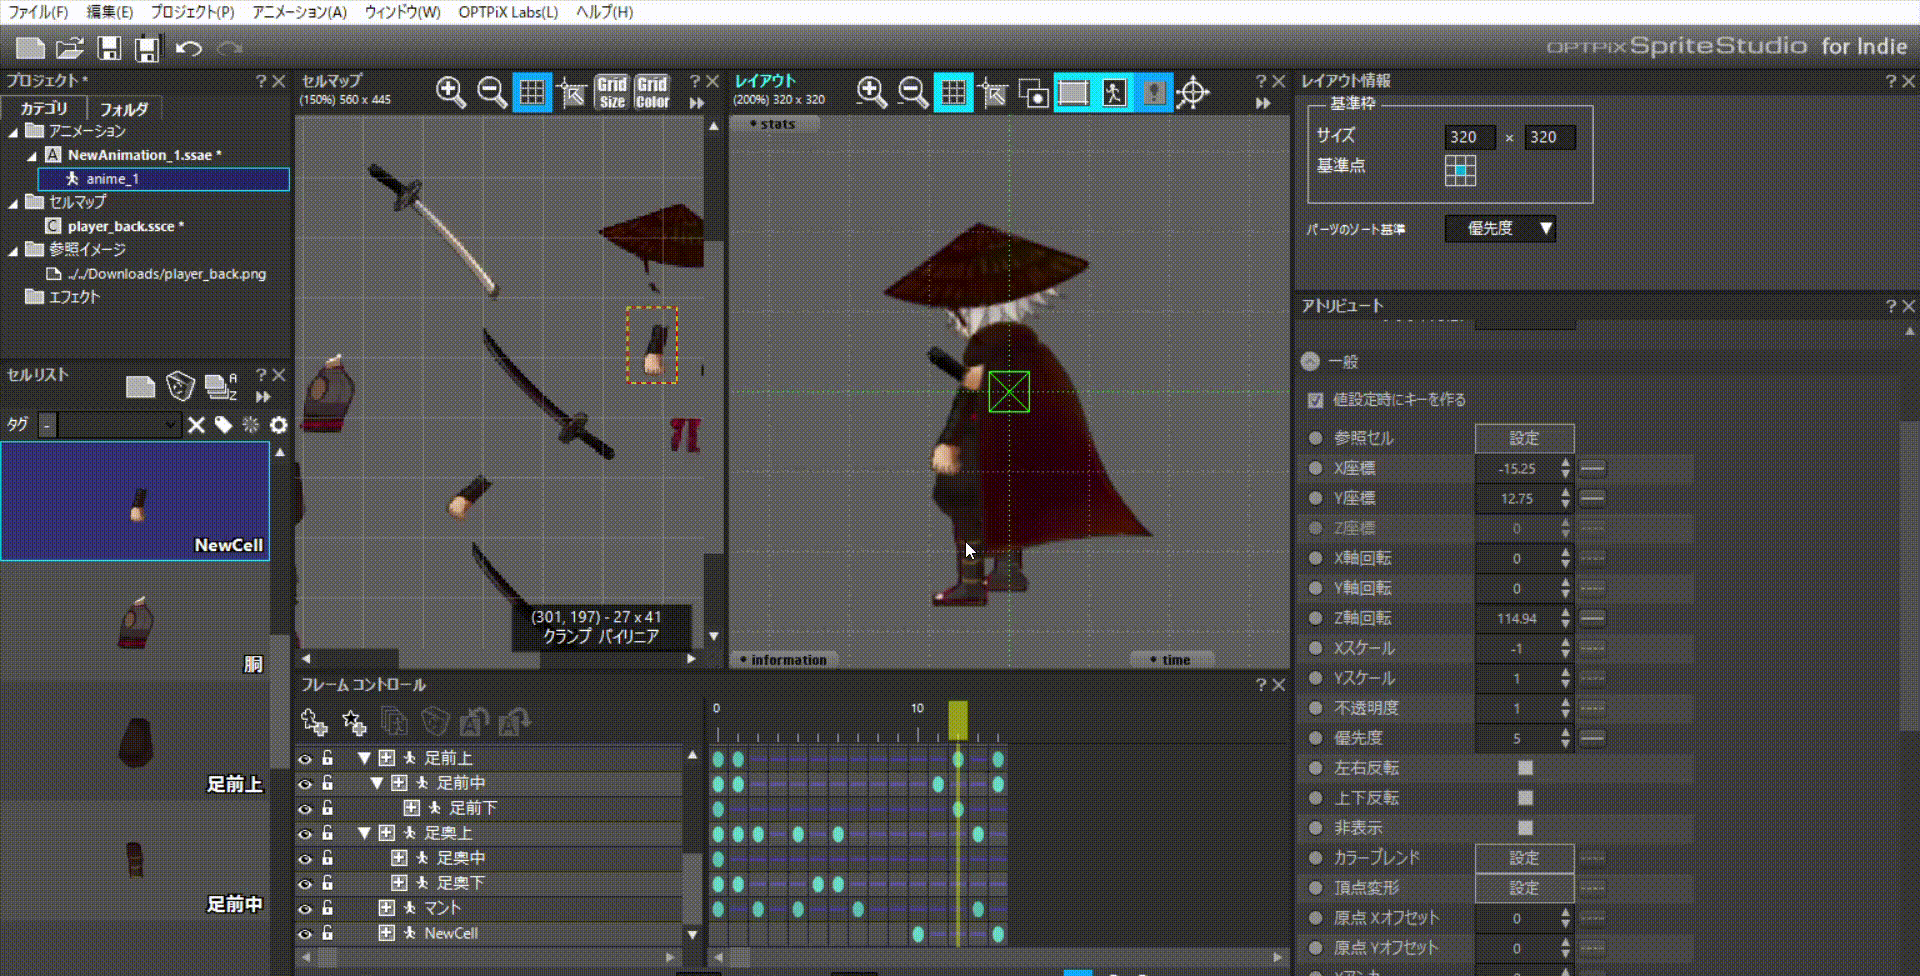Open the アニメーション(A) menu

coord(299,12)
